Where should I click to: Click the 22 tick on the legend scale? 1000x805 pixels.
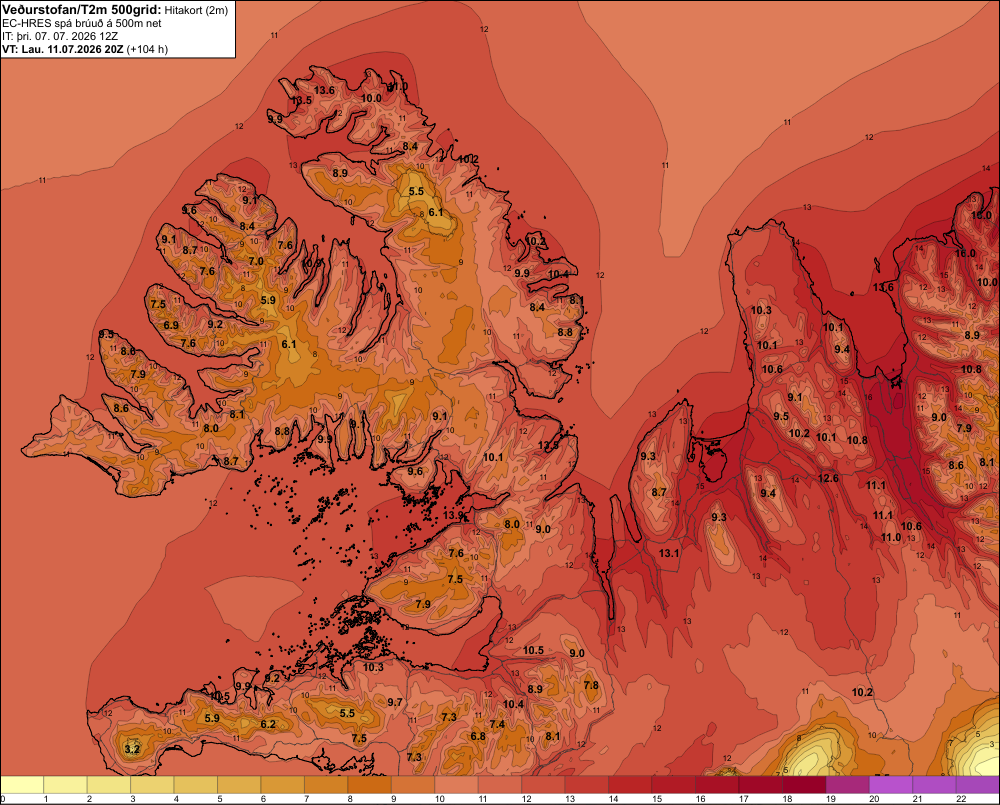[960, 799]
